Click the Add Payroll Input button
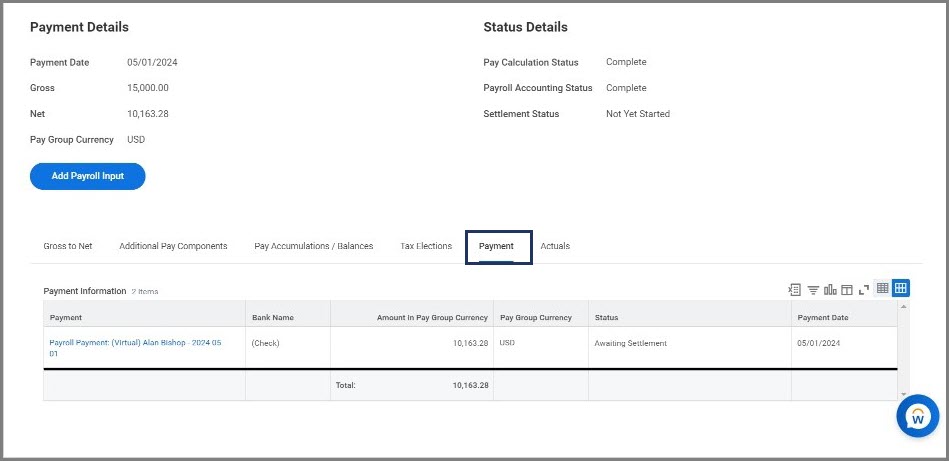 (88, 176)
